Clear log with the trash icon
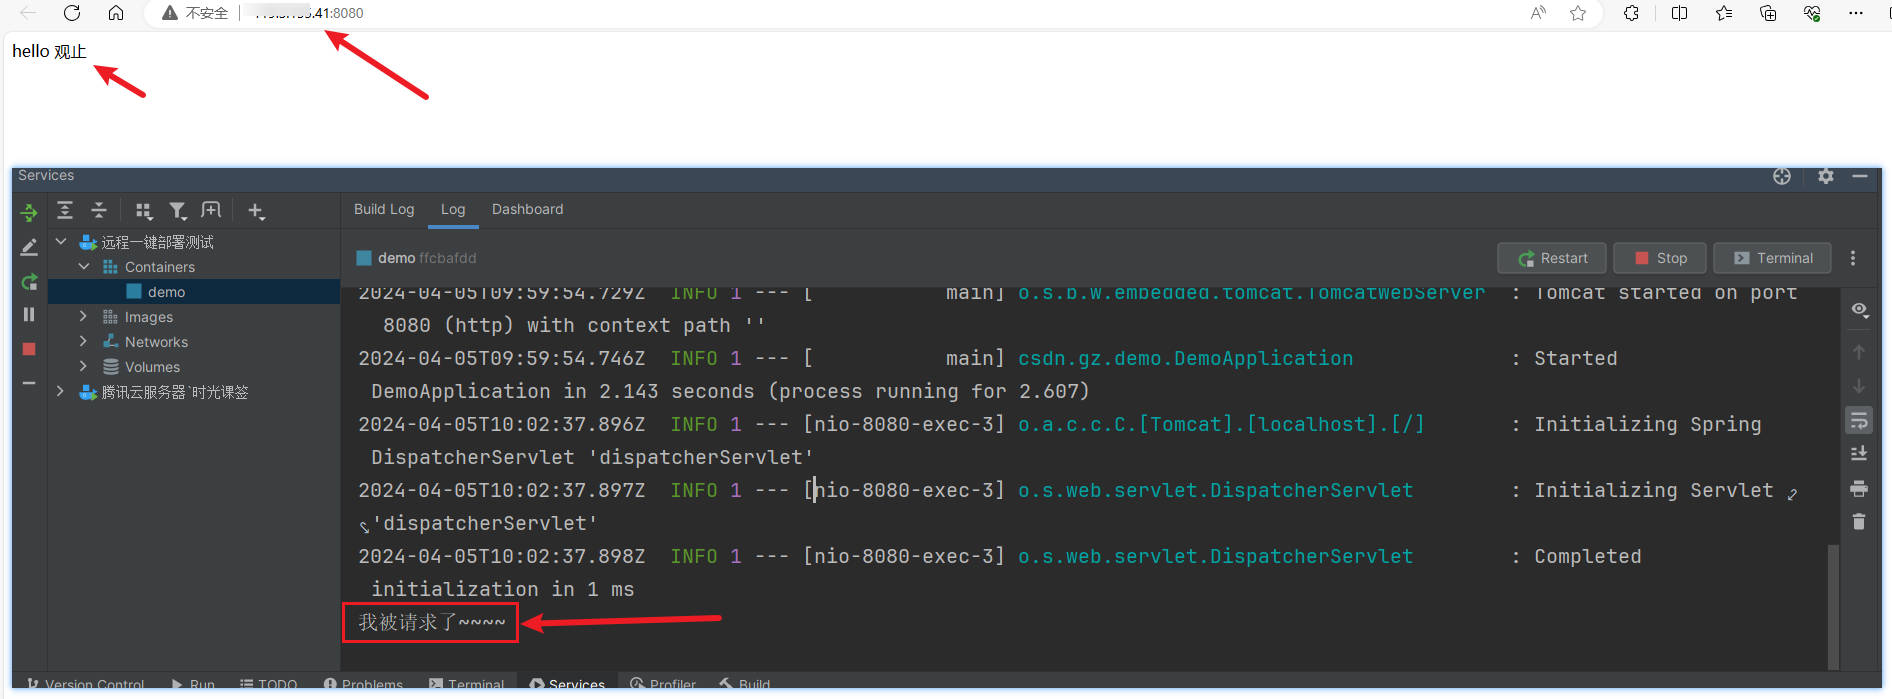This screenshot has width=1892, height=699. (x=1859, y=522)
